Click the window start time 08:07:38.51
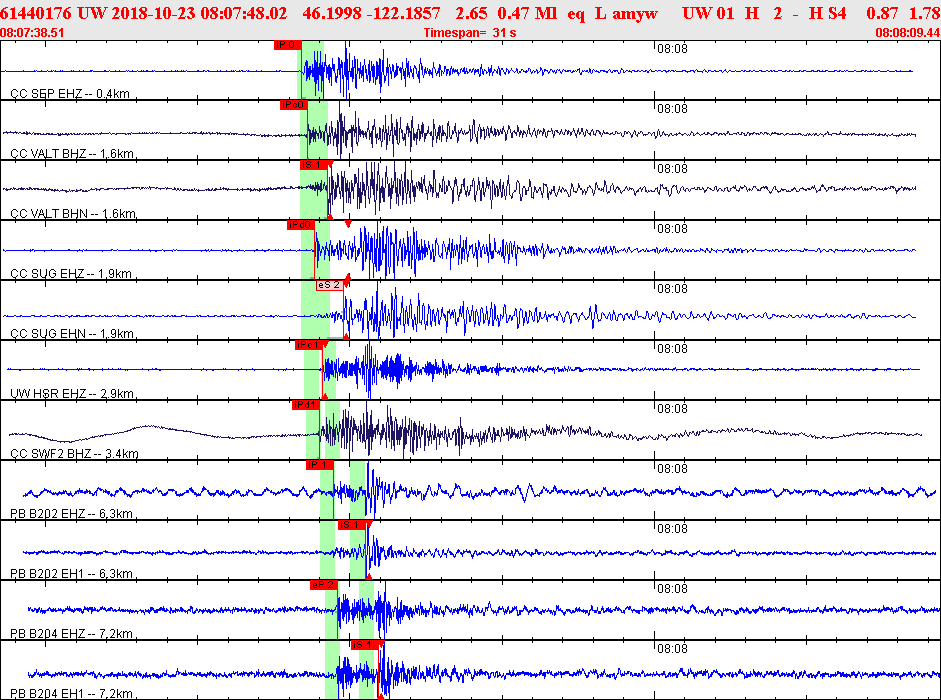The width and height of the screenshot is (941, 700). 32,32
